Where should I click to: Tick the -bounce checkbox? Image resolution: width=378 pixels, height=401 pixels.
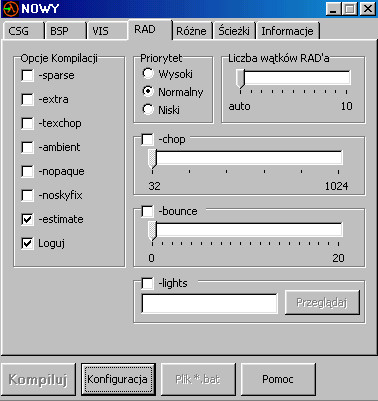147,211
